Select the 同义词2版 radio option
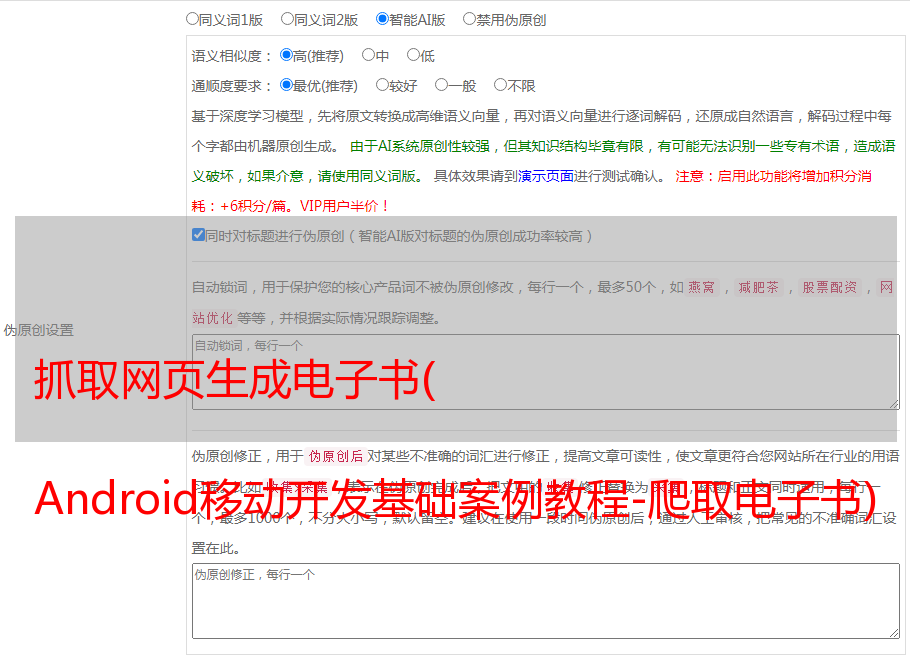The height and width of the screenshot is (658, 911). click(x=287, y=19)
